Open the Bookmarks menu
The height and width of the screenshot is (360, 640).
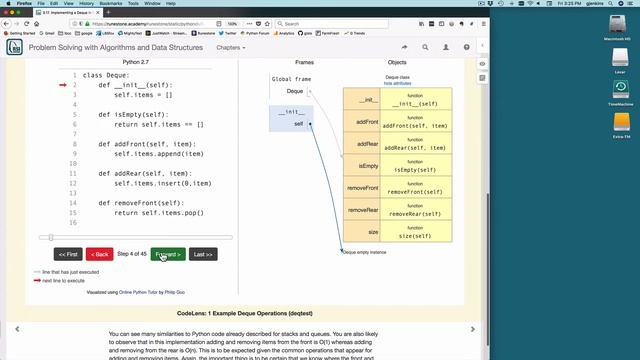point(111,3)
